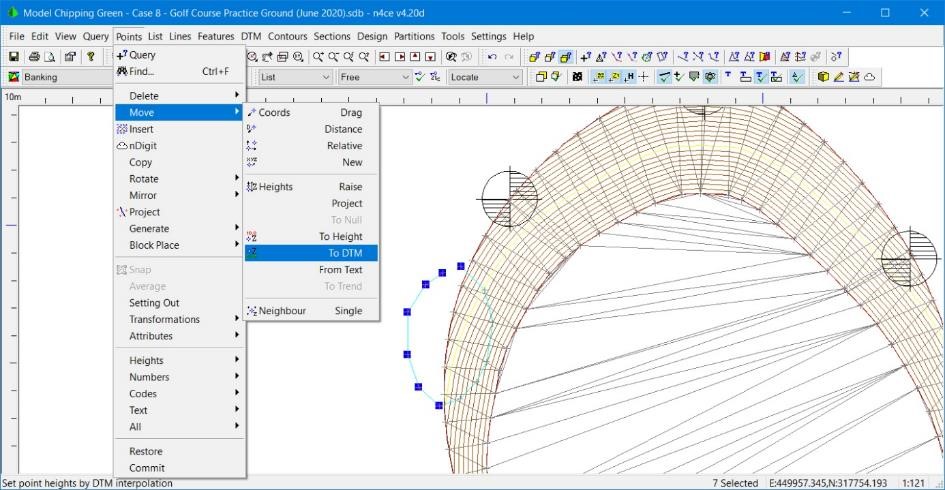The height and width of the screenshot is (490, 945).
Task: Click the printer icon in the toolbar
Action: pyautogui.click(x=34, y=57)
